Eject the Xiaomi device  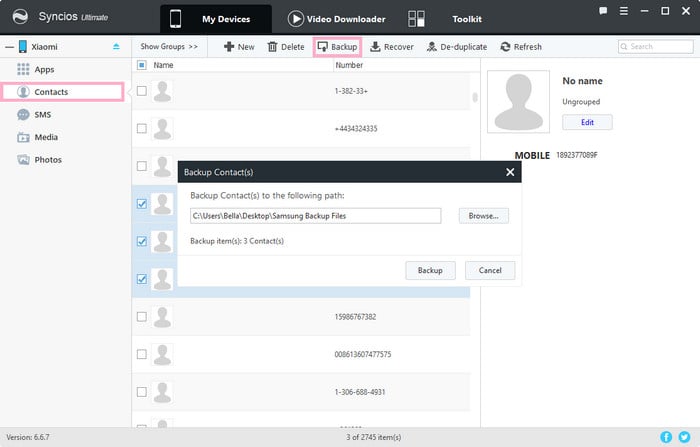[x=116, y=46]
